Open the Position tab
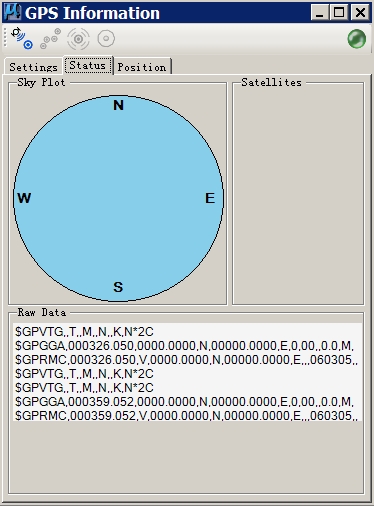 142,67
